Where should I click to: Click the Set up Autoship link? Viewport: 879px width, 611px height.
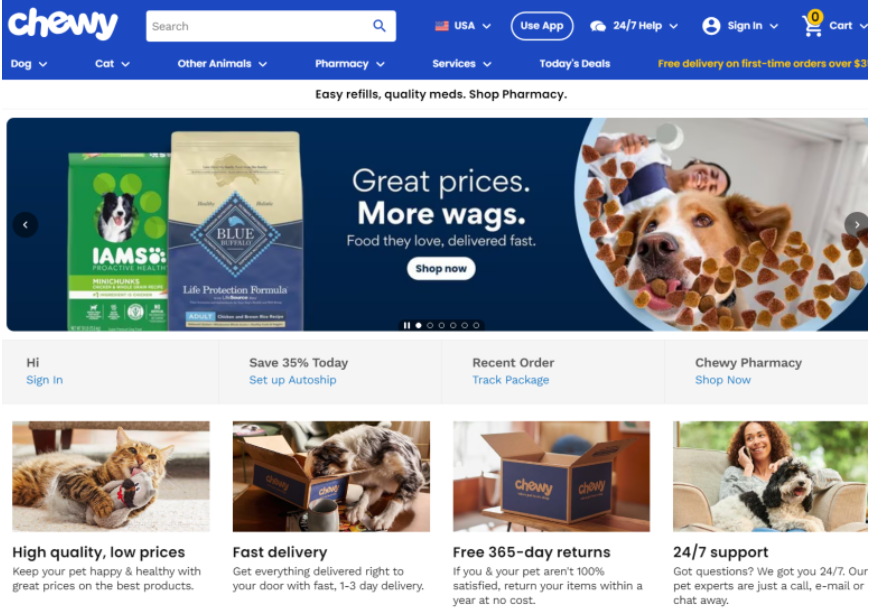click(293, 380)
